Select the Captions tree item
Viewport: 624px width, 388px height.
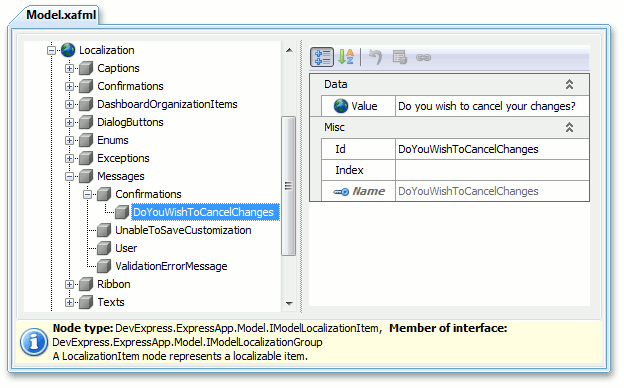click(118, 68)
